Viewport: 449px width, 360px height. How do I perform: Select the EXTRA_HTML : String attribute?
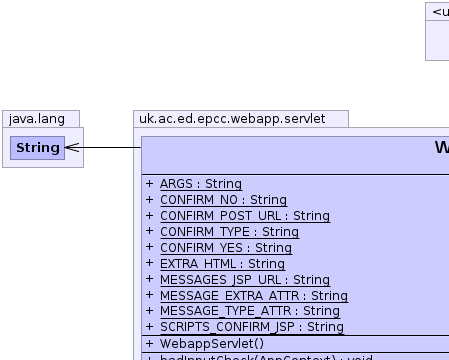[222, 264]
